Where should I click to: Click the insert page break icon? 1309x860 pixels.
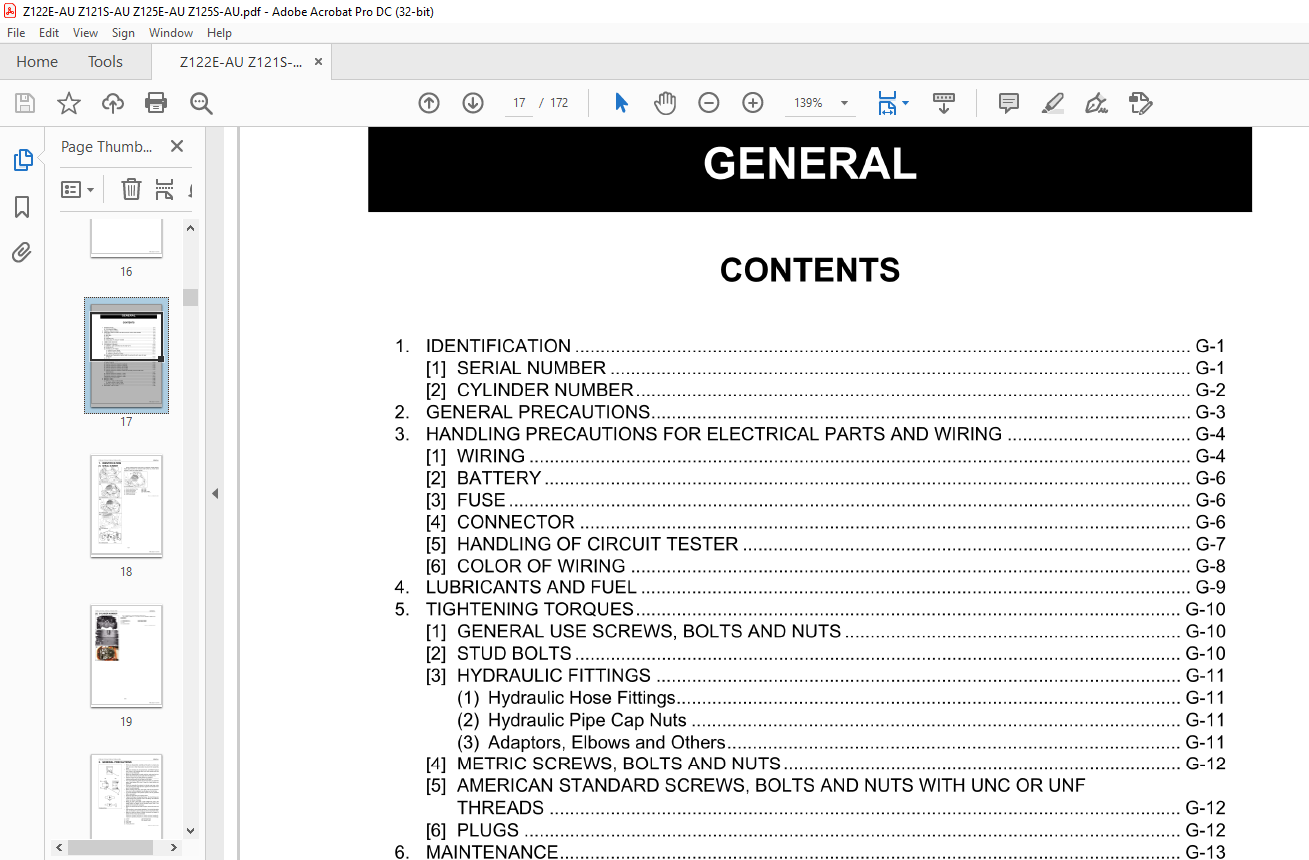(164, 189)
